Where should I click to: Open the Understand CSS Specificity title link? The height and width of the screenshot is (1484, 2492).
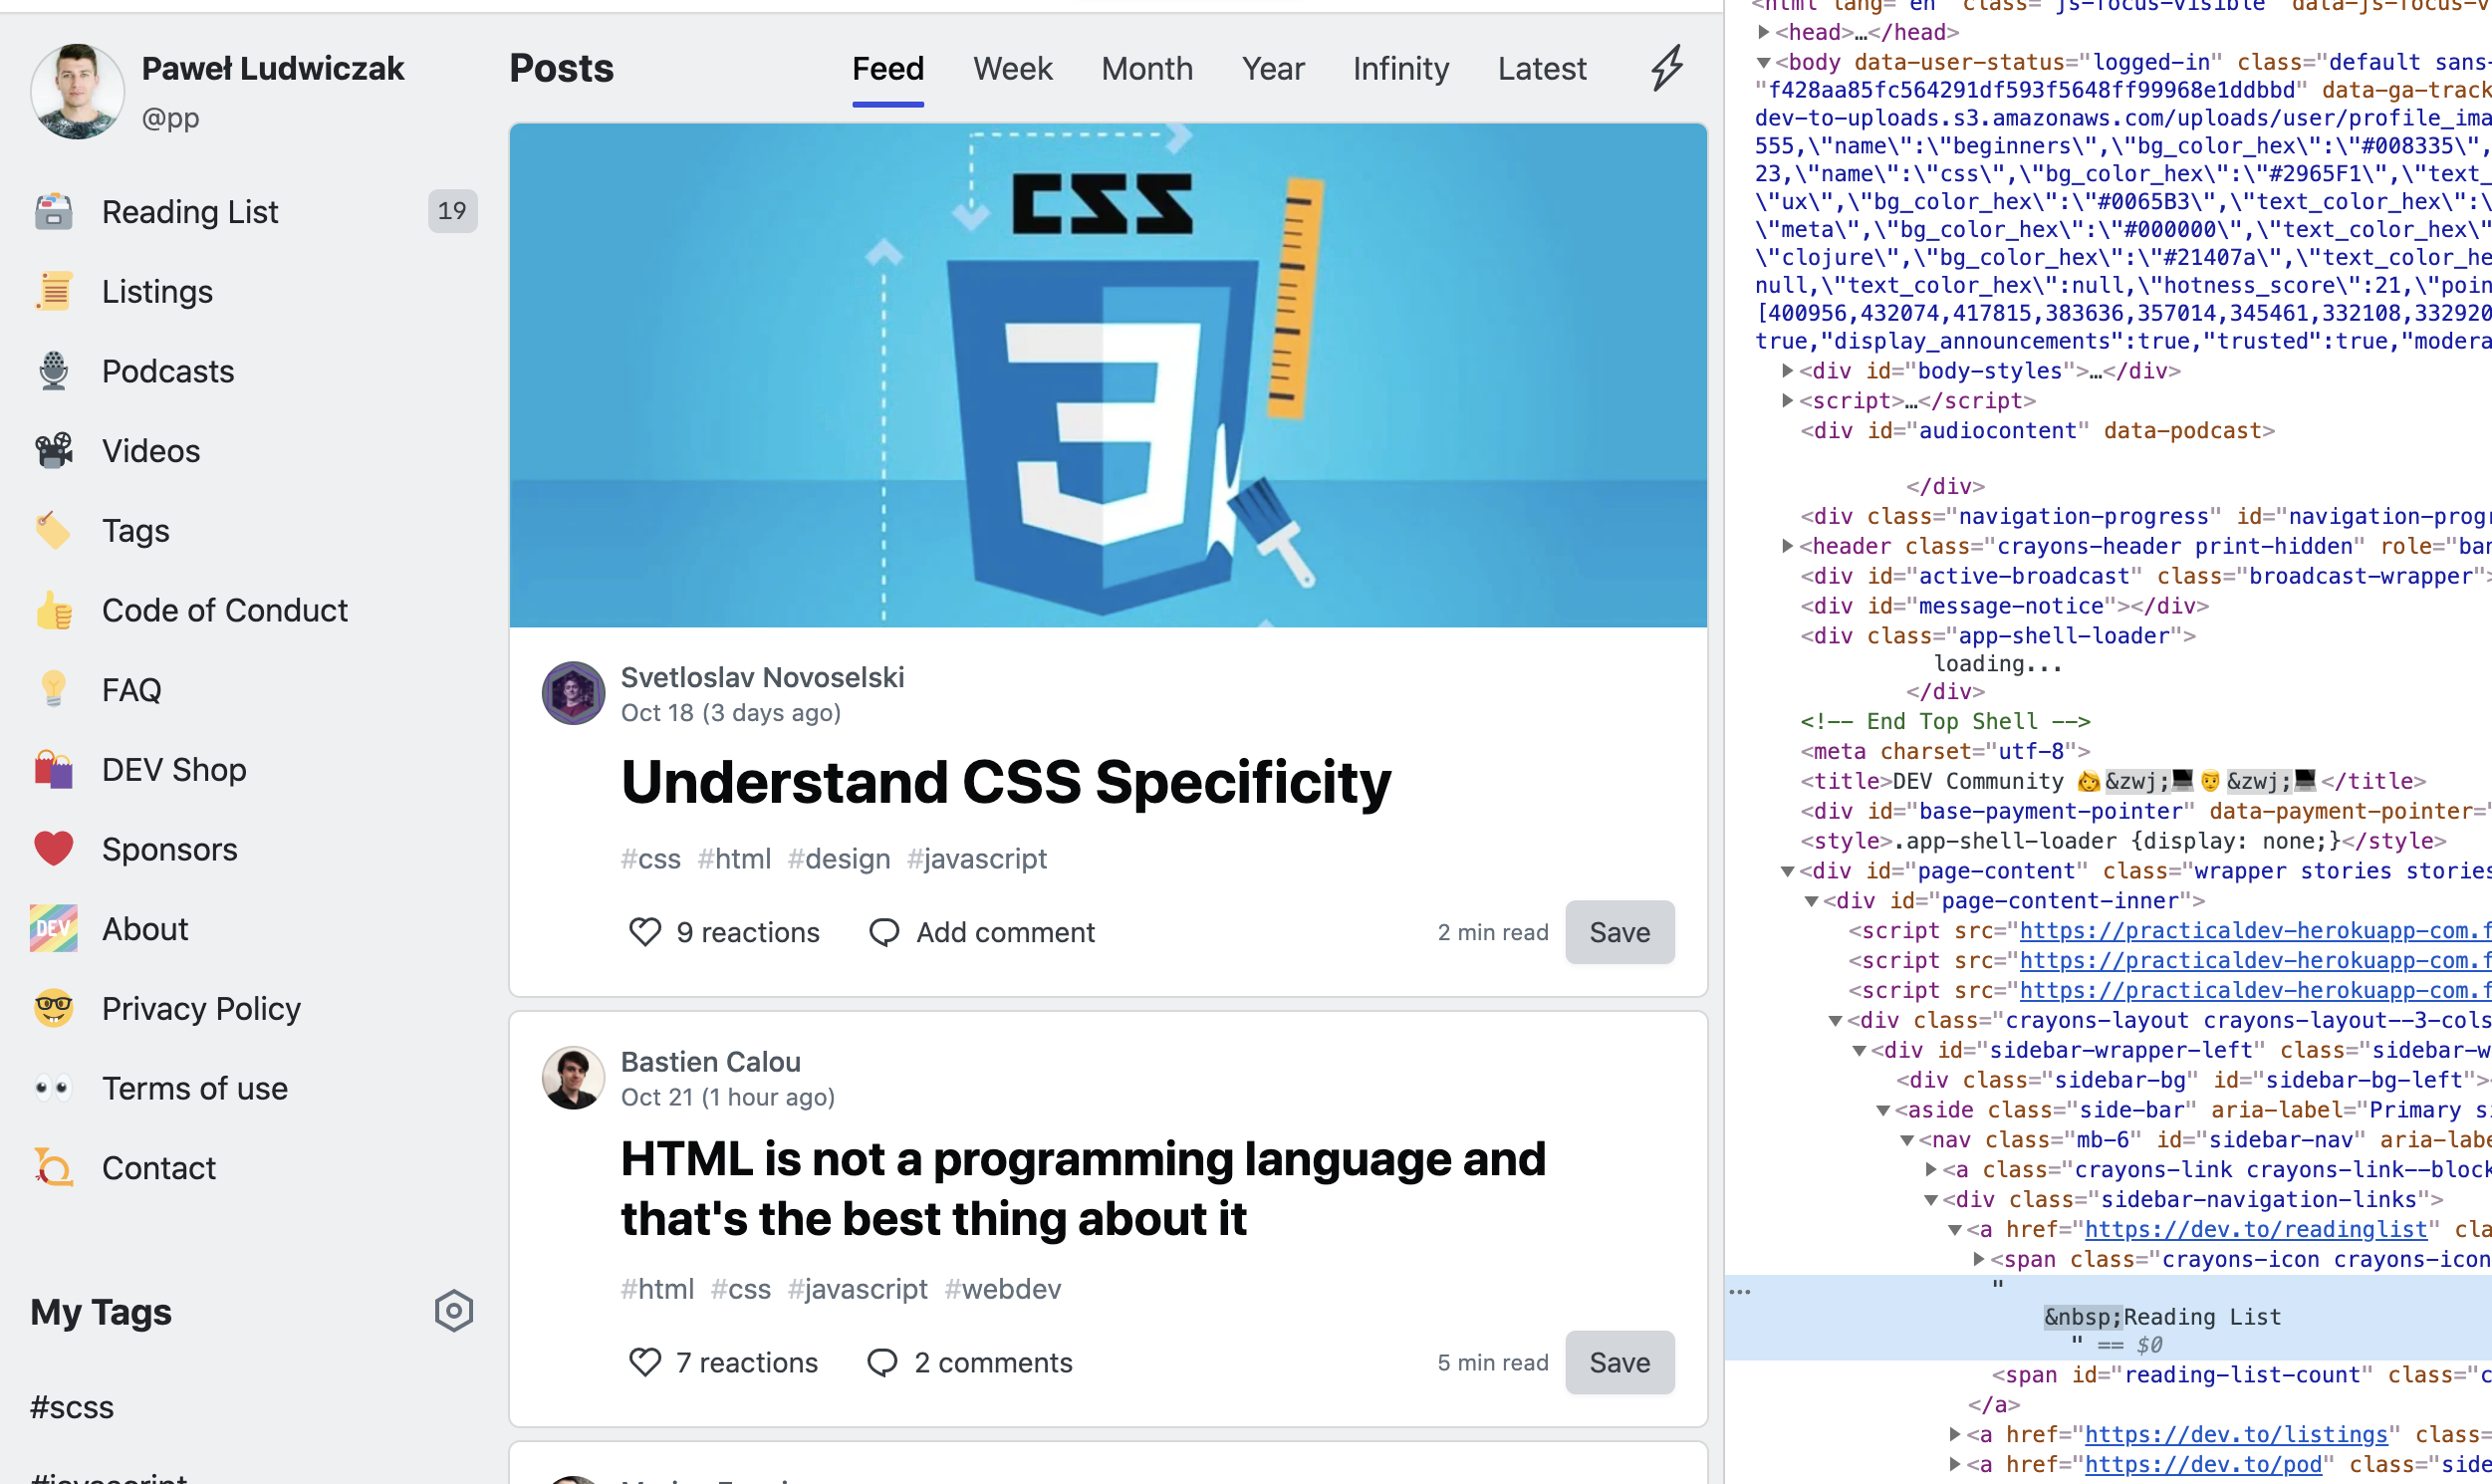coord(1006,782)
